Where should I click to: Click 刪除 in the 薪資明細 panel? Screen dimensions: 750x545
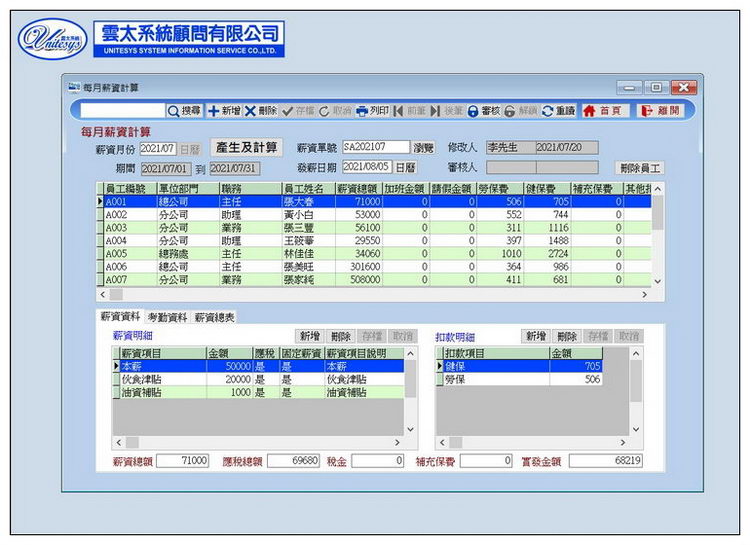(x=341, y=336)
